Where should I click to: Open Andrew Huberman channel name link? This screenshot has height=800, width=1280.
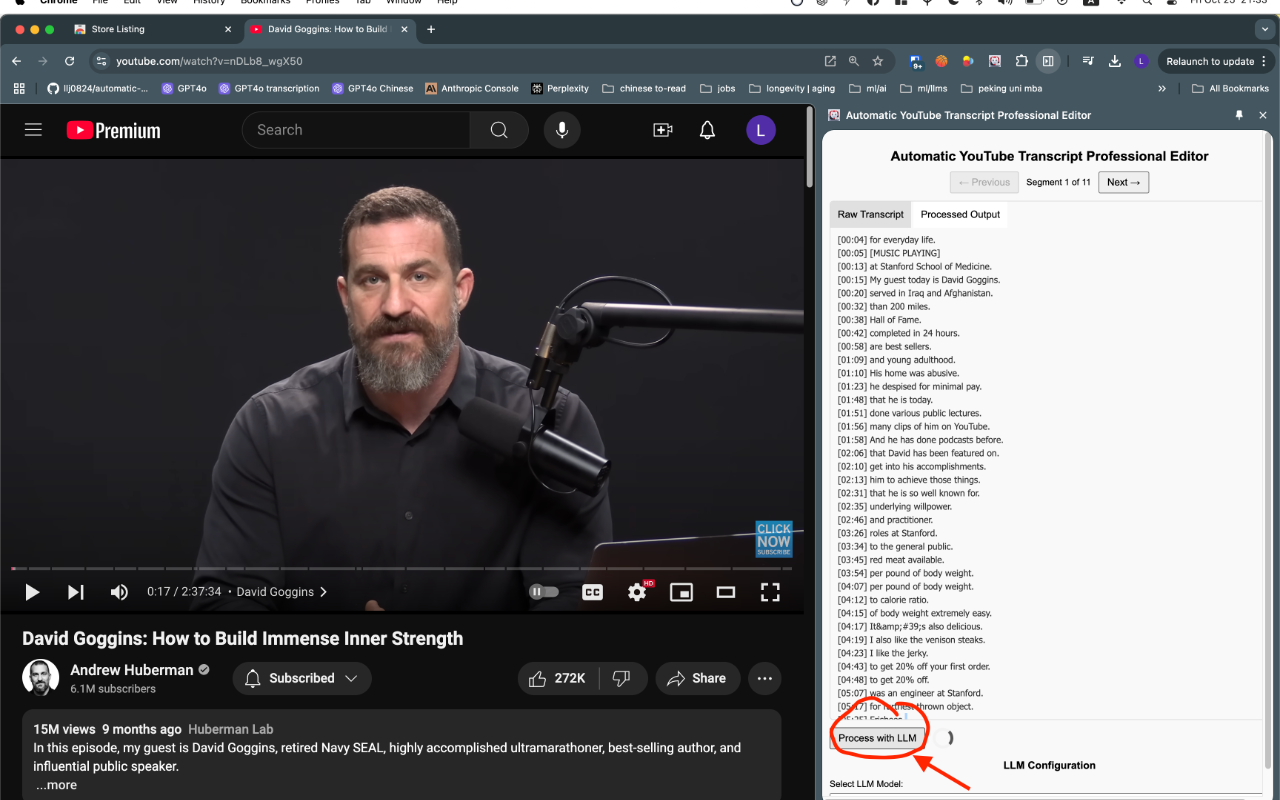(132, 670)
